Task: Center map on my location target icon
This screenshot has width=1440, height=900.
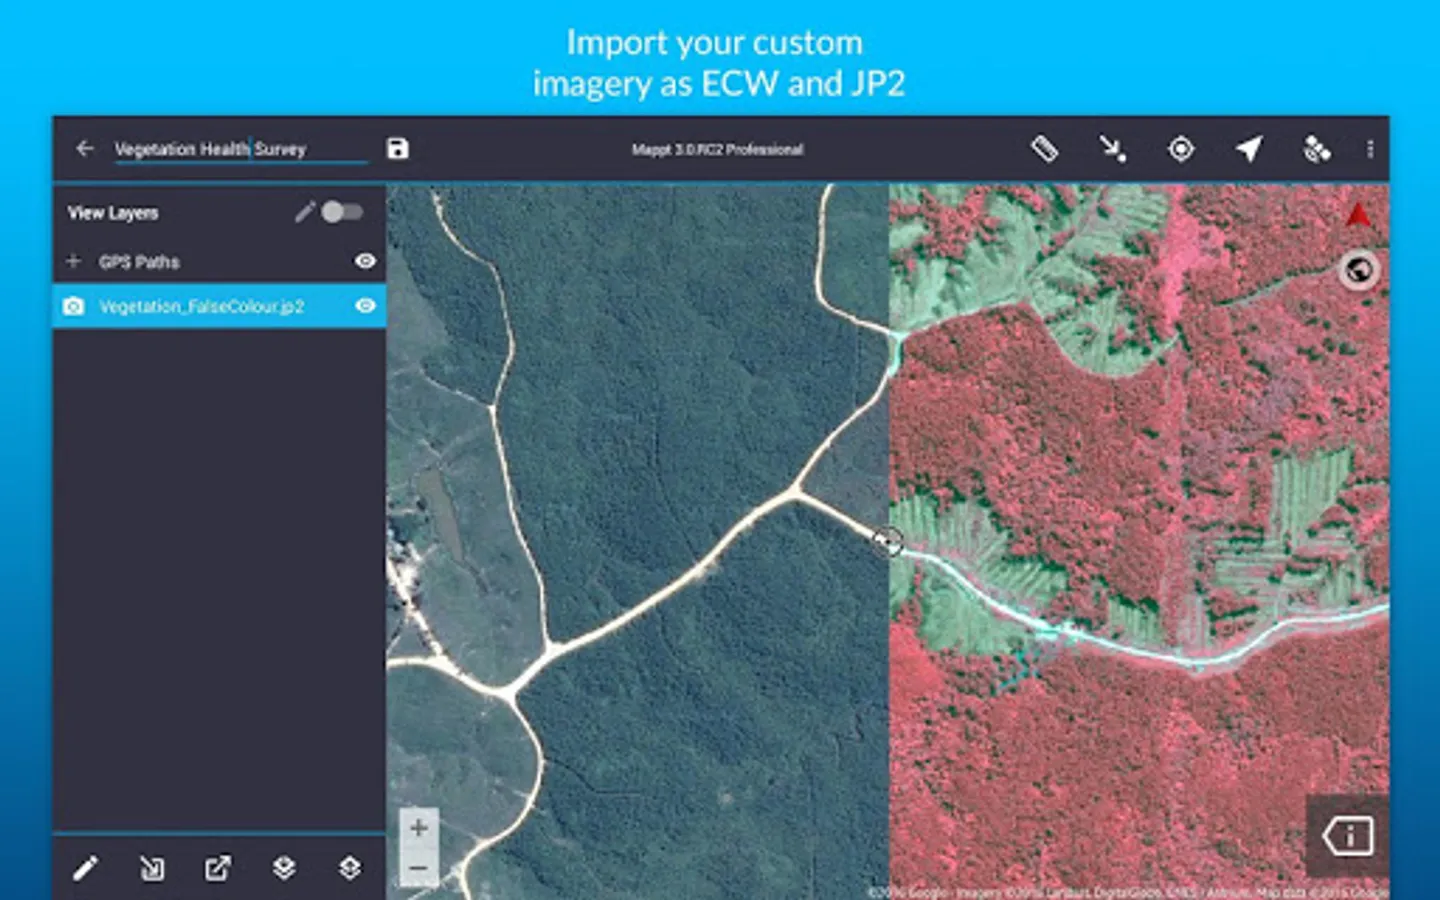Action: click(x=1181, y=149)
